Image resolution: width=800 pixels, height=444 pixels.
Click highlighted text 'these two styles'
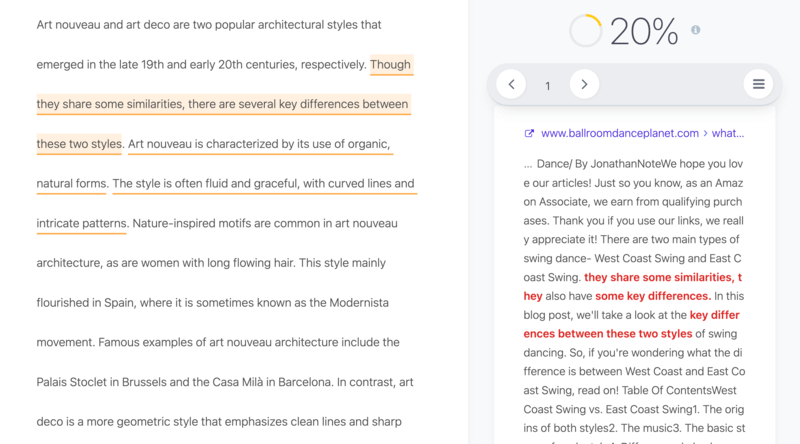pos(79,144)
